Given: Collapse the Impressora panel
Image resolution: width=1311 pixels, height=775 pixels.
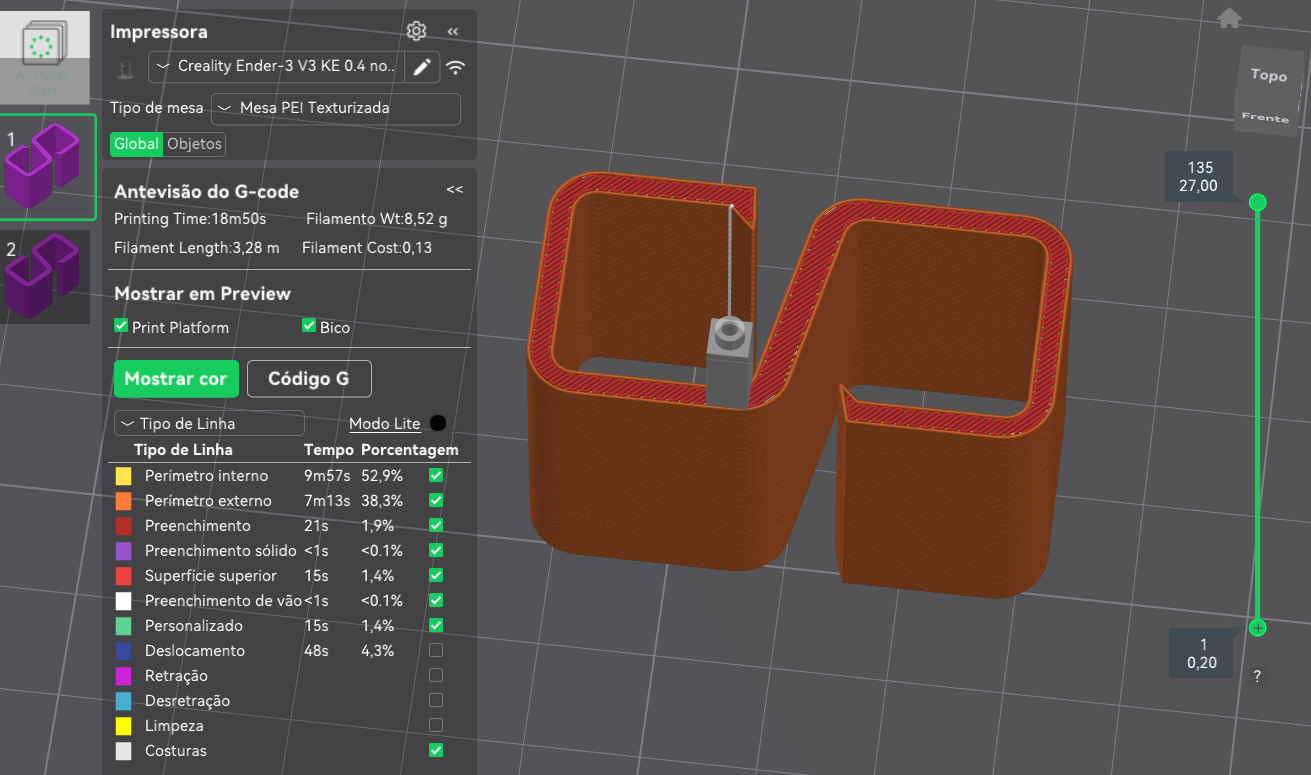Looking at the screenshot, I should point(453,32).
